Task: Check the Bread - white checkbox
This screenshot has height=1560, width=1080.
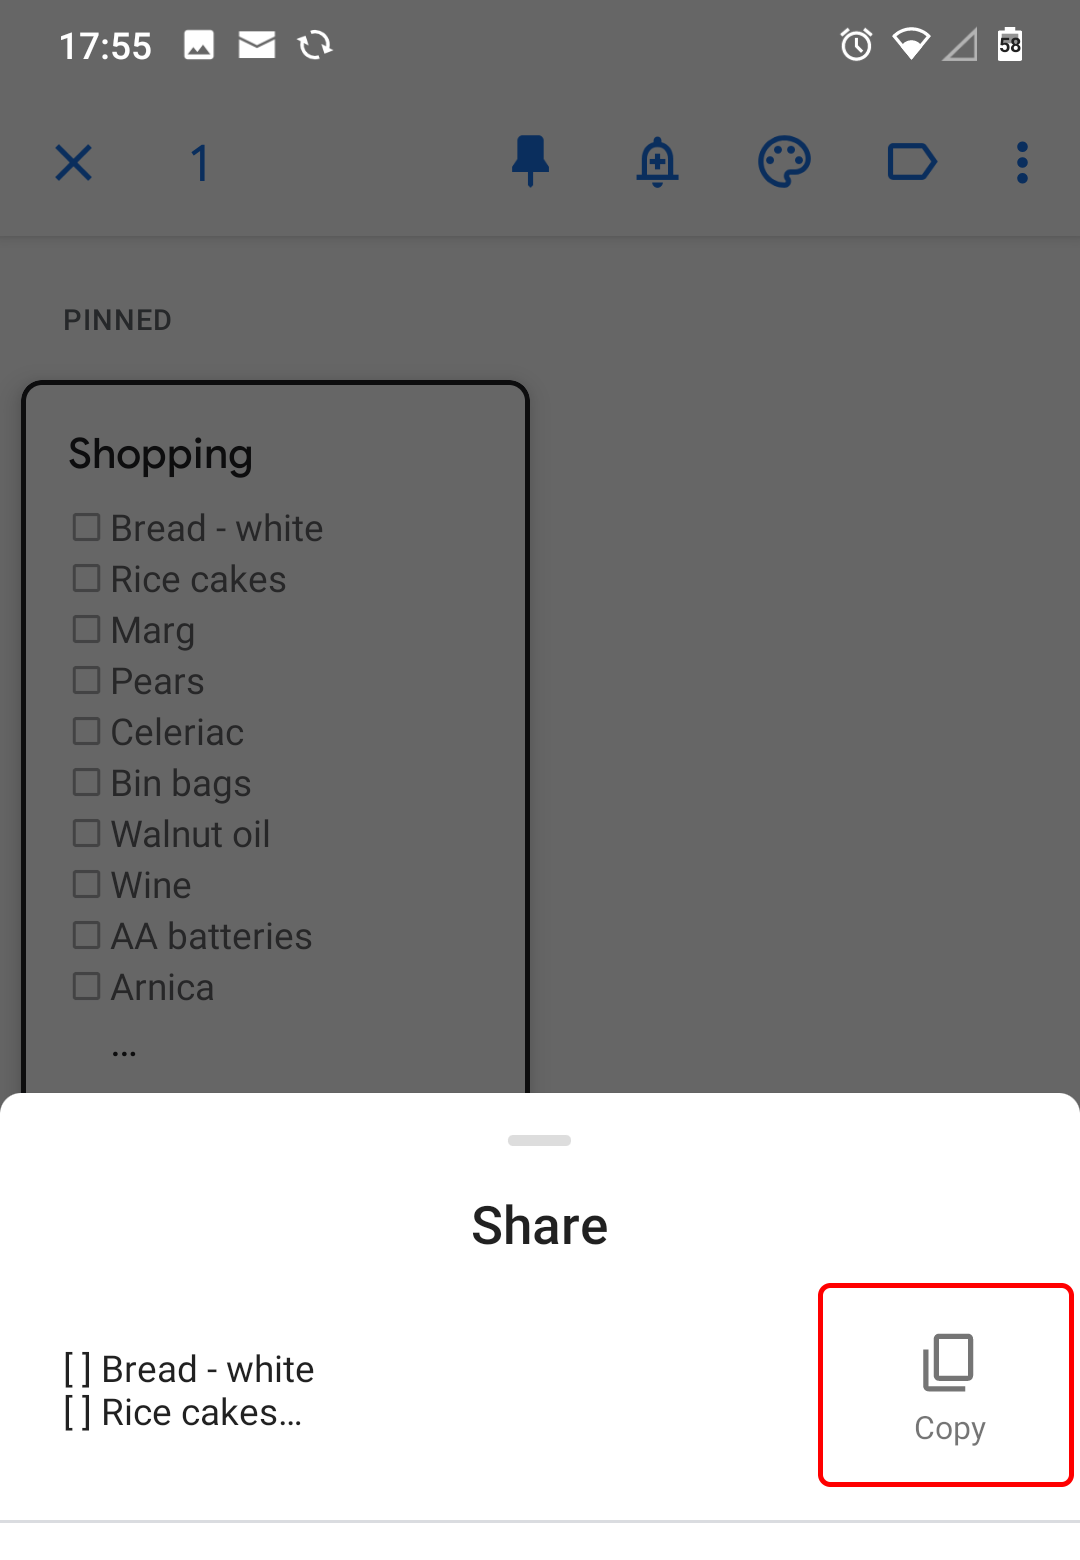Action: [87, 527]
